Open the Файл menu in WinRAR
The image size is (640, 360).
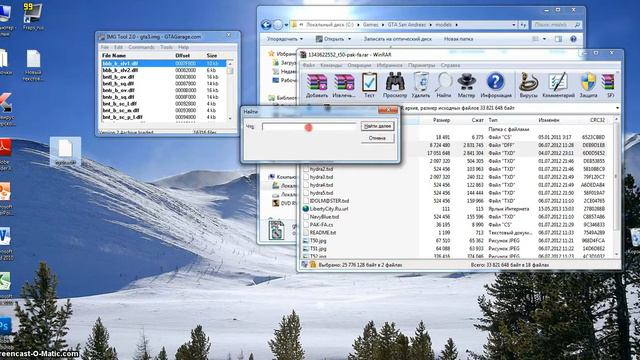click(308, 65)
